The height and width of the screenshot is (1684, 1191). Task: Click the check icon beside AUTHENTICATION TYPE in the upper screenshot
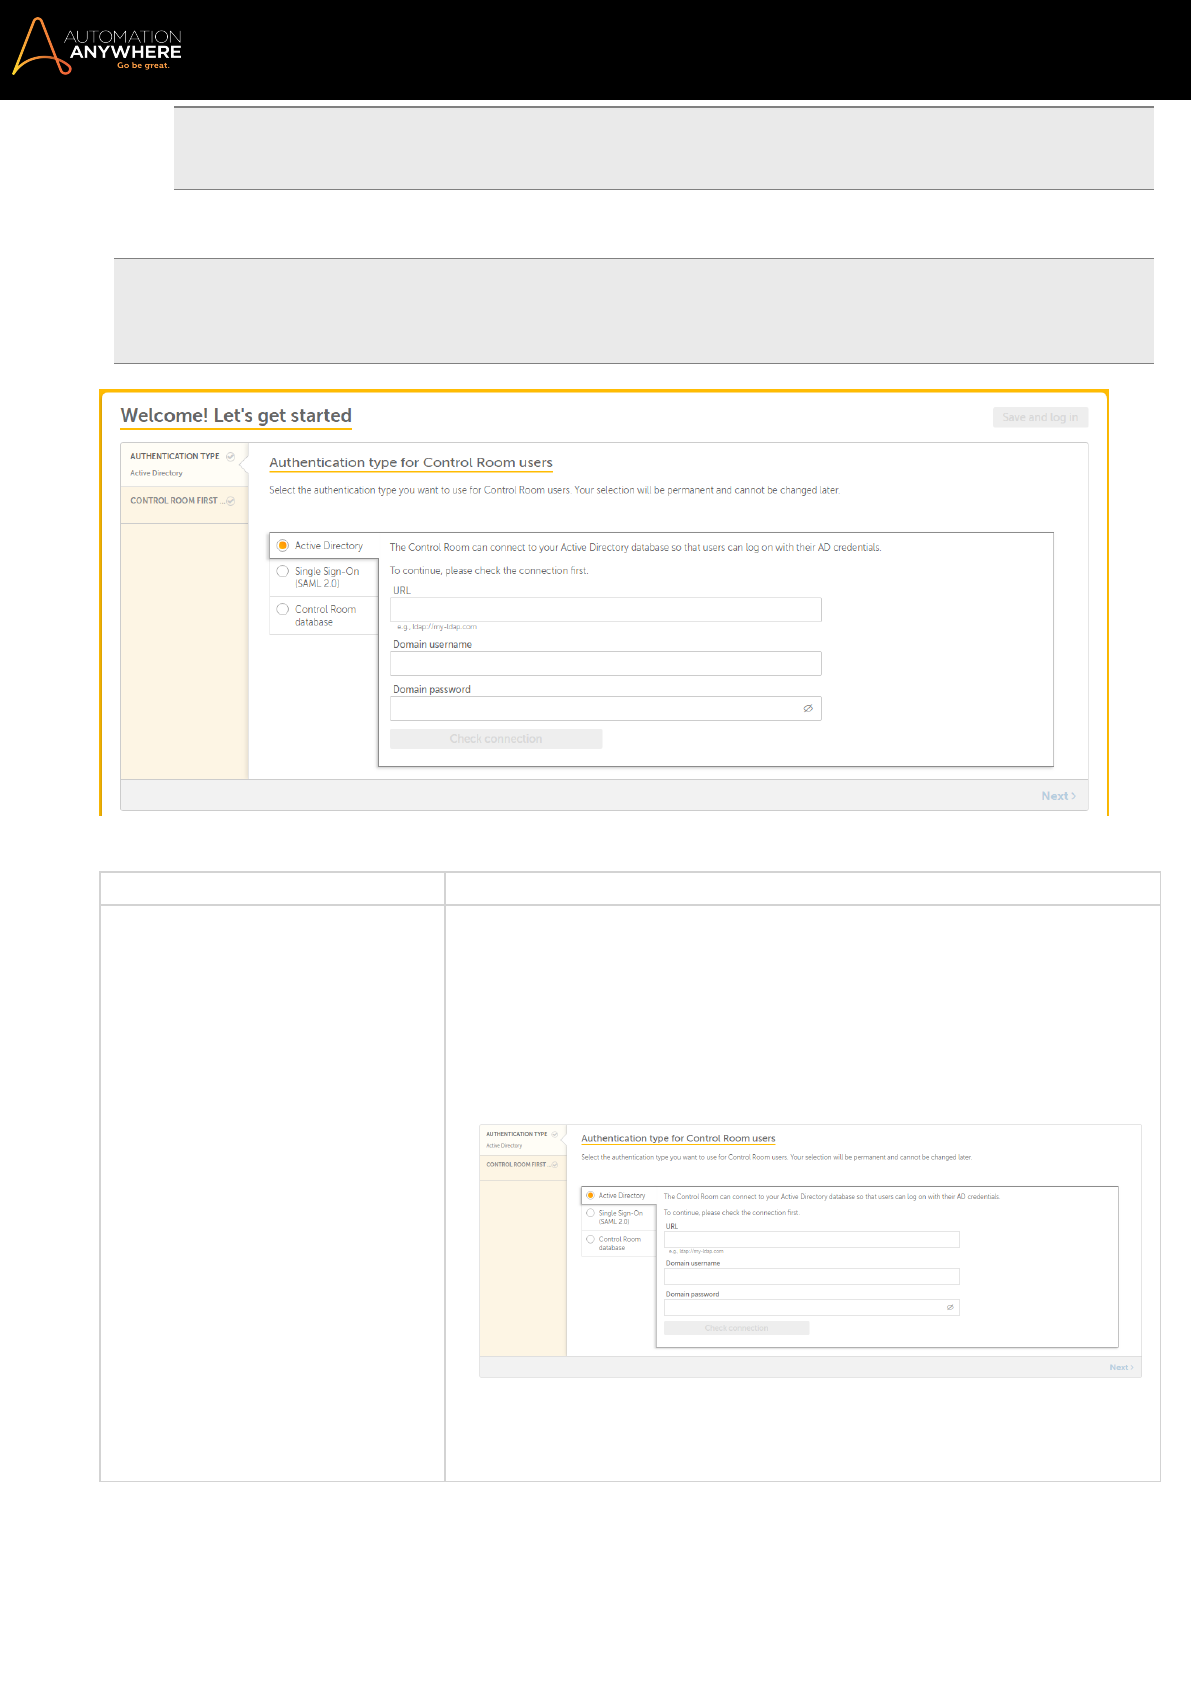tap(230, 456)
